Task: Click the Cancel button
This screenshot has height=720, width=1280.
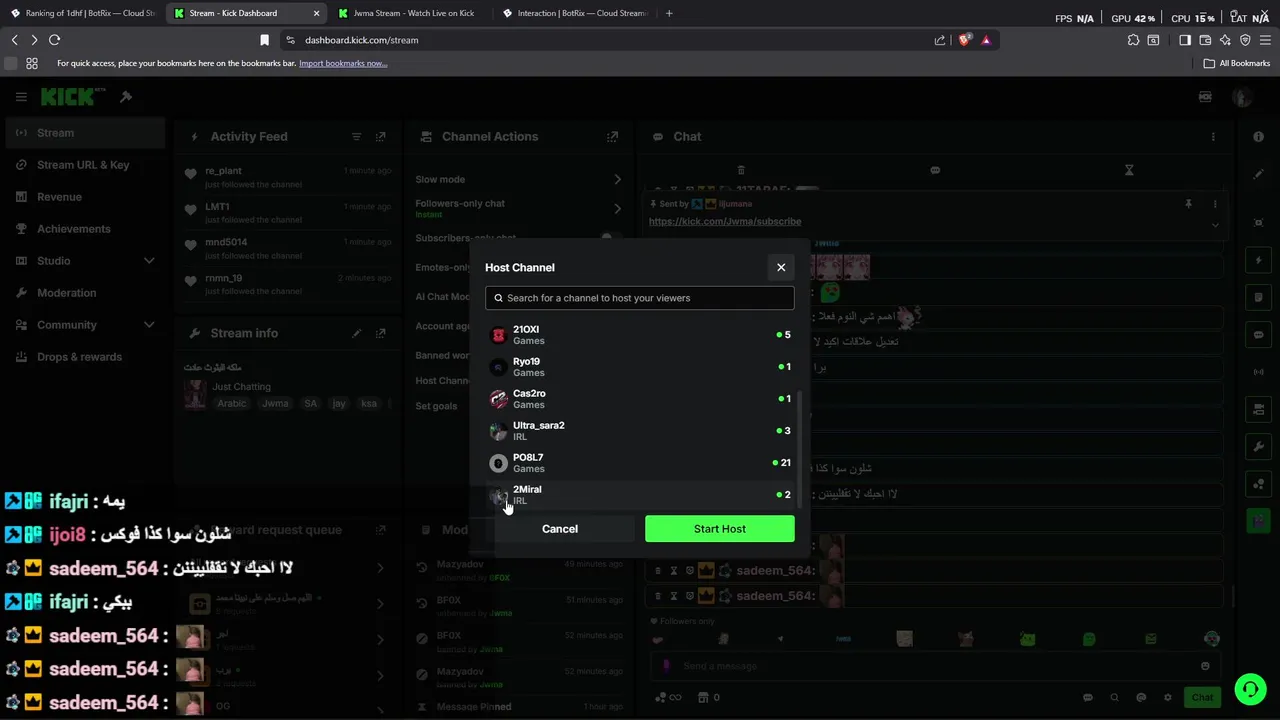Action: point(560,529)
